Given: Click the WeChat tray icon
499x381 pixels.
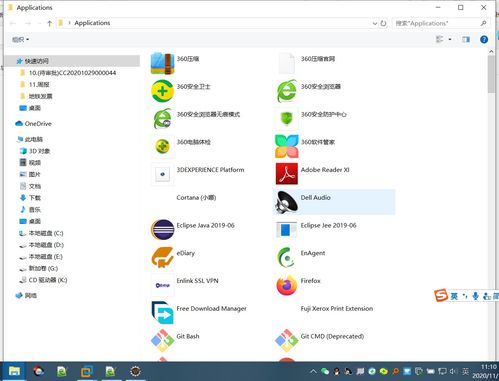Looking at the screenshot, I should coord(325,371).
